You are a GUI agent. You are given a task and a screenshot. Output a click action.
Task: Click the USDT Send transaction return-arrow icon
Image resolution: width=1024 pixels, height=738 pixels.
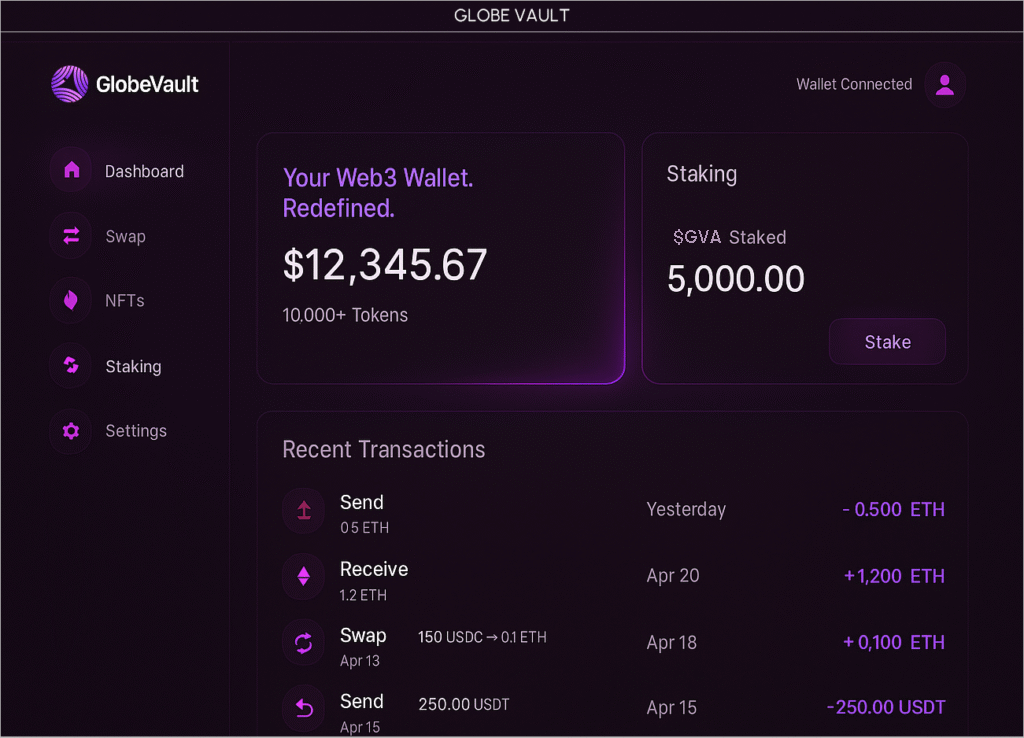tap(304, 709)
